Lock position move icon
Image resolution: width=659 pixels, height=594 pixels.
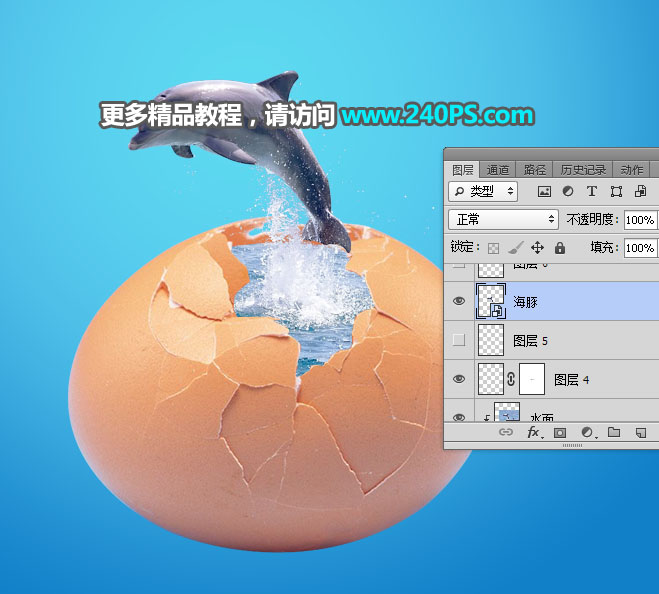tap(538, 248)
